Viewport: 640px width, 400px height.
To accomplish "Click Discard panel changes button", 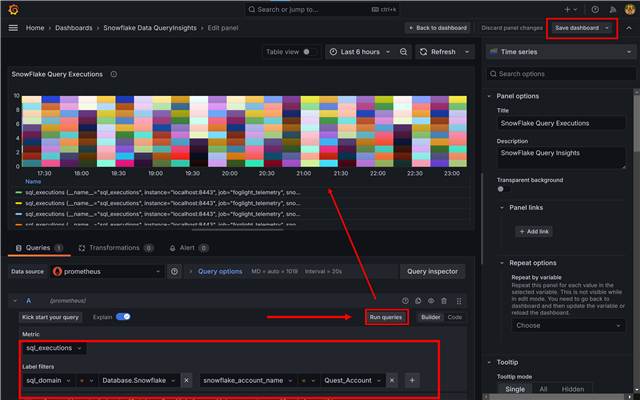I will [512, 28].
